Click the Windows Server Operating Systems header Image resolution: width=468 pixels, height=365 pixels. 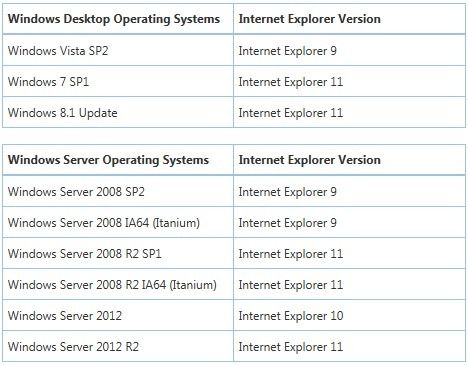(x=108, y=160)
